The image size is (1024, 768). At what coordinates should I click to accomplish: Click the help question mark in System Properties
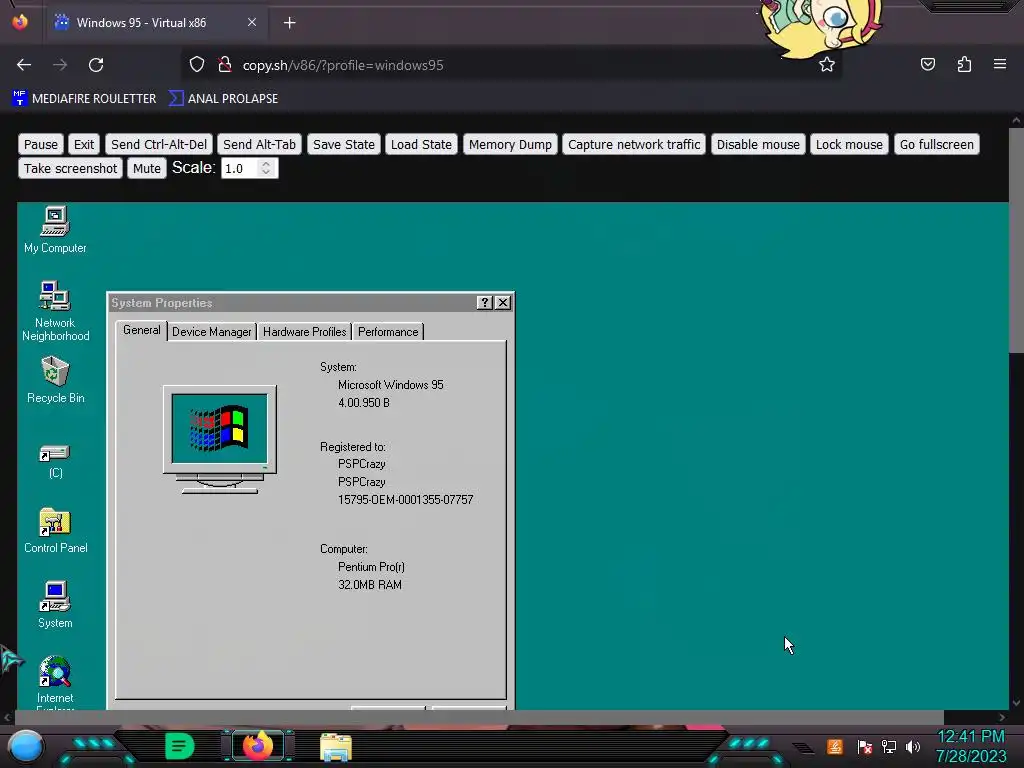click(x=484, y=302)
